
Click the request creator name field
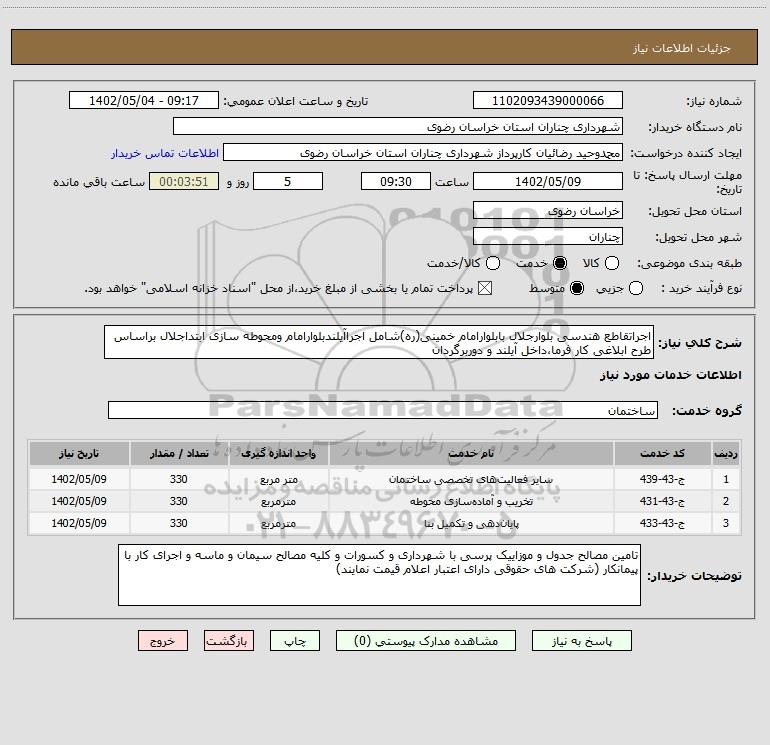pos(423,153)
